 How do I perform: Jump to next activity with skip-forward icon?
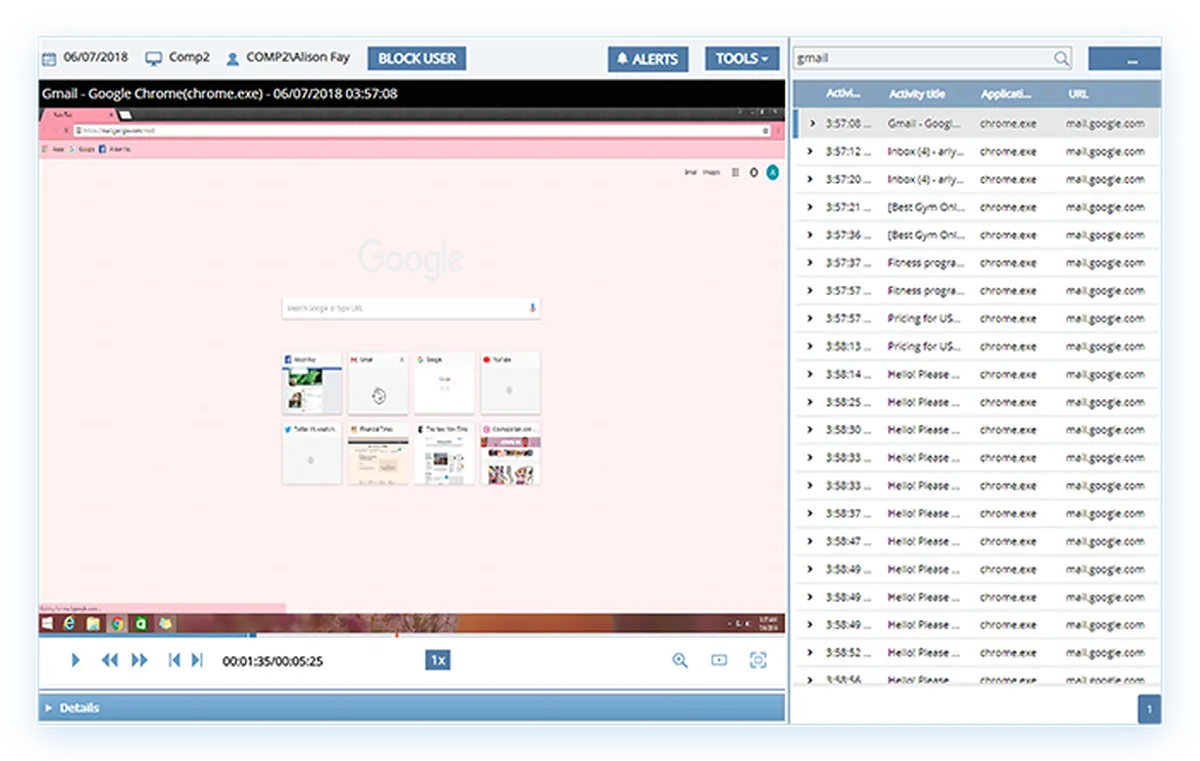[x=197, y=660]
